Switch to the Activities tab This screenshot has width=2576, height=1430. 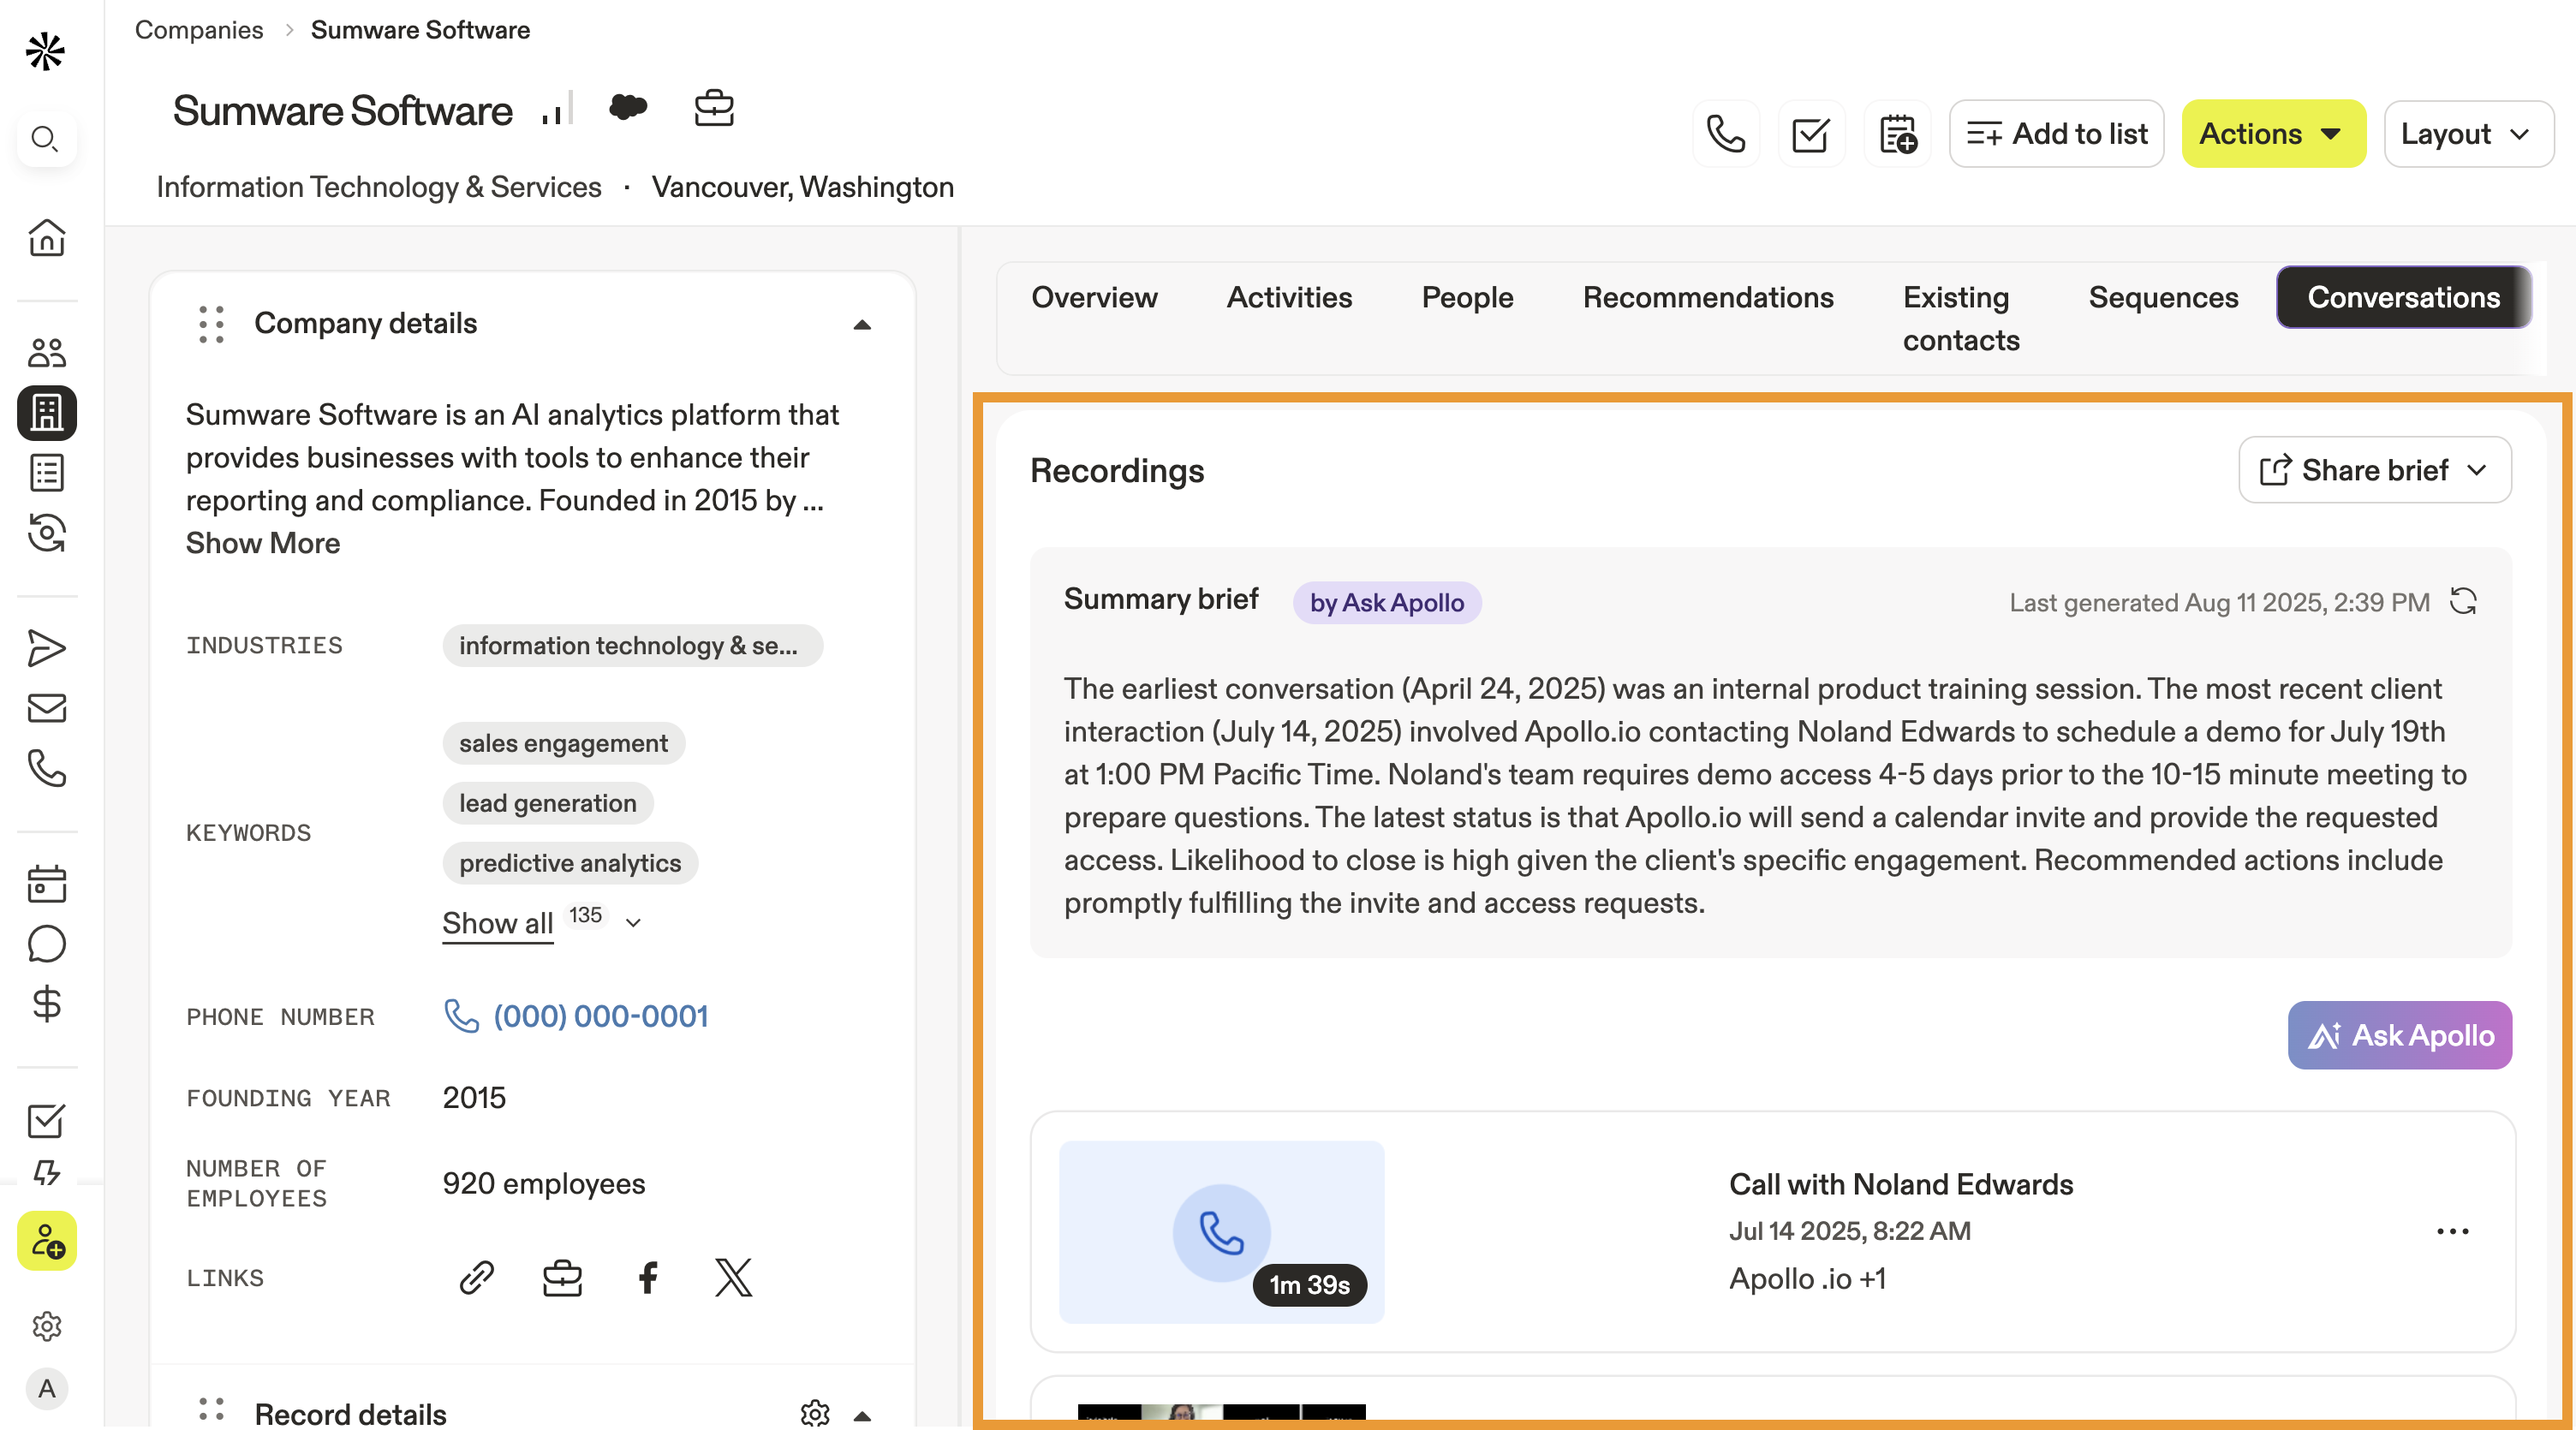(x=1289, y=297)
